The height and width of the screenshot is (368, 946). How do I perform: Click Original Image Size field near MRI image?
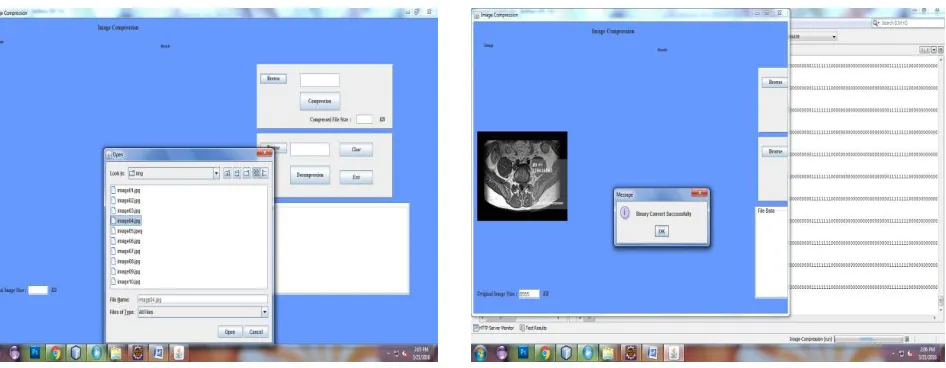[x=529, y=294]
